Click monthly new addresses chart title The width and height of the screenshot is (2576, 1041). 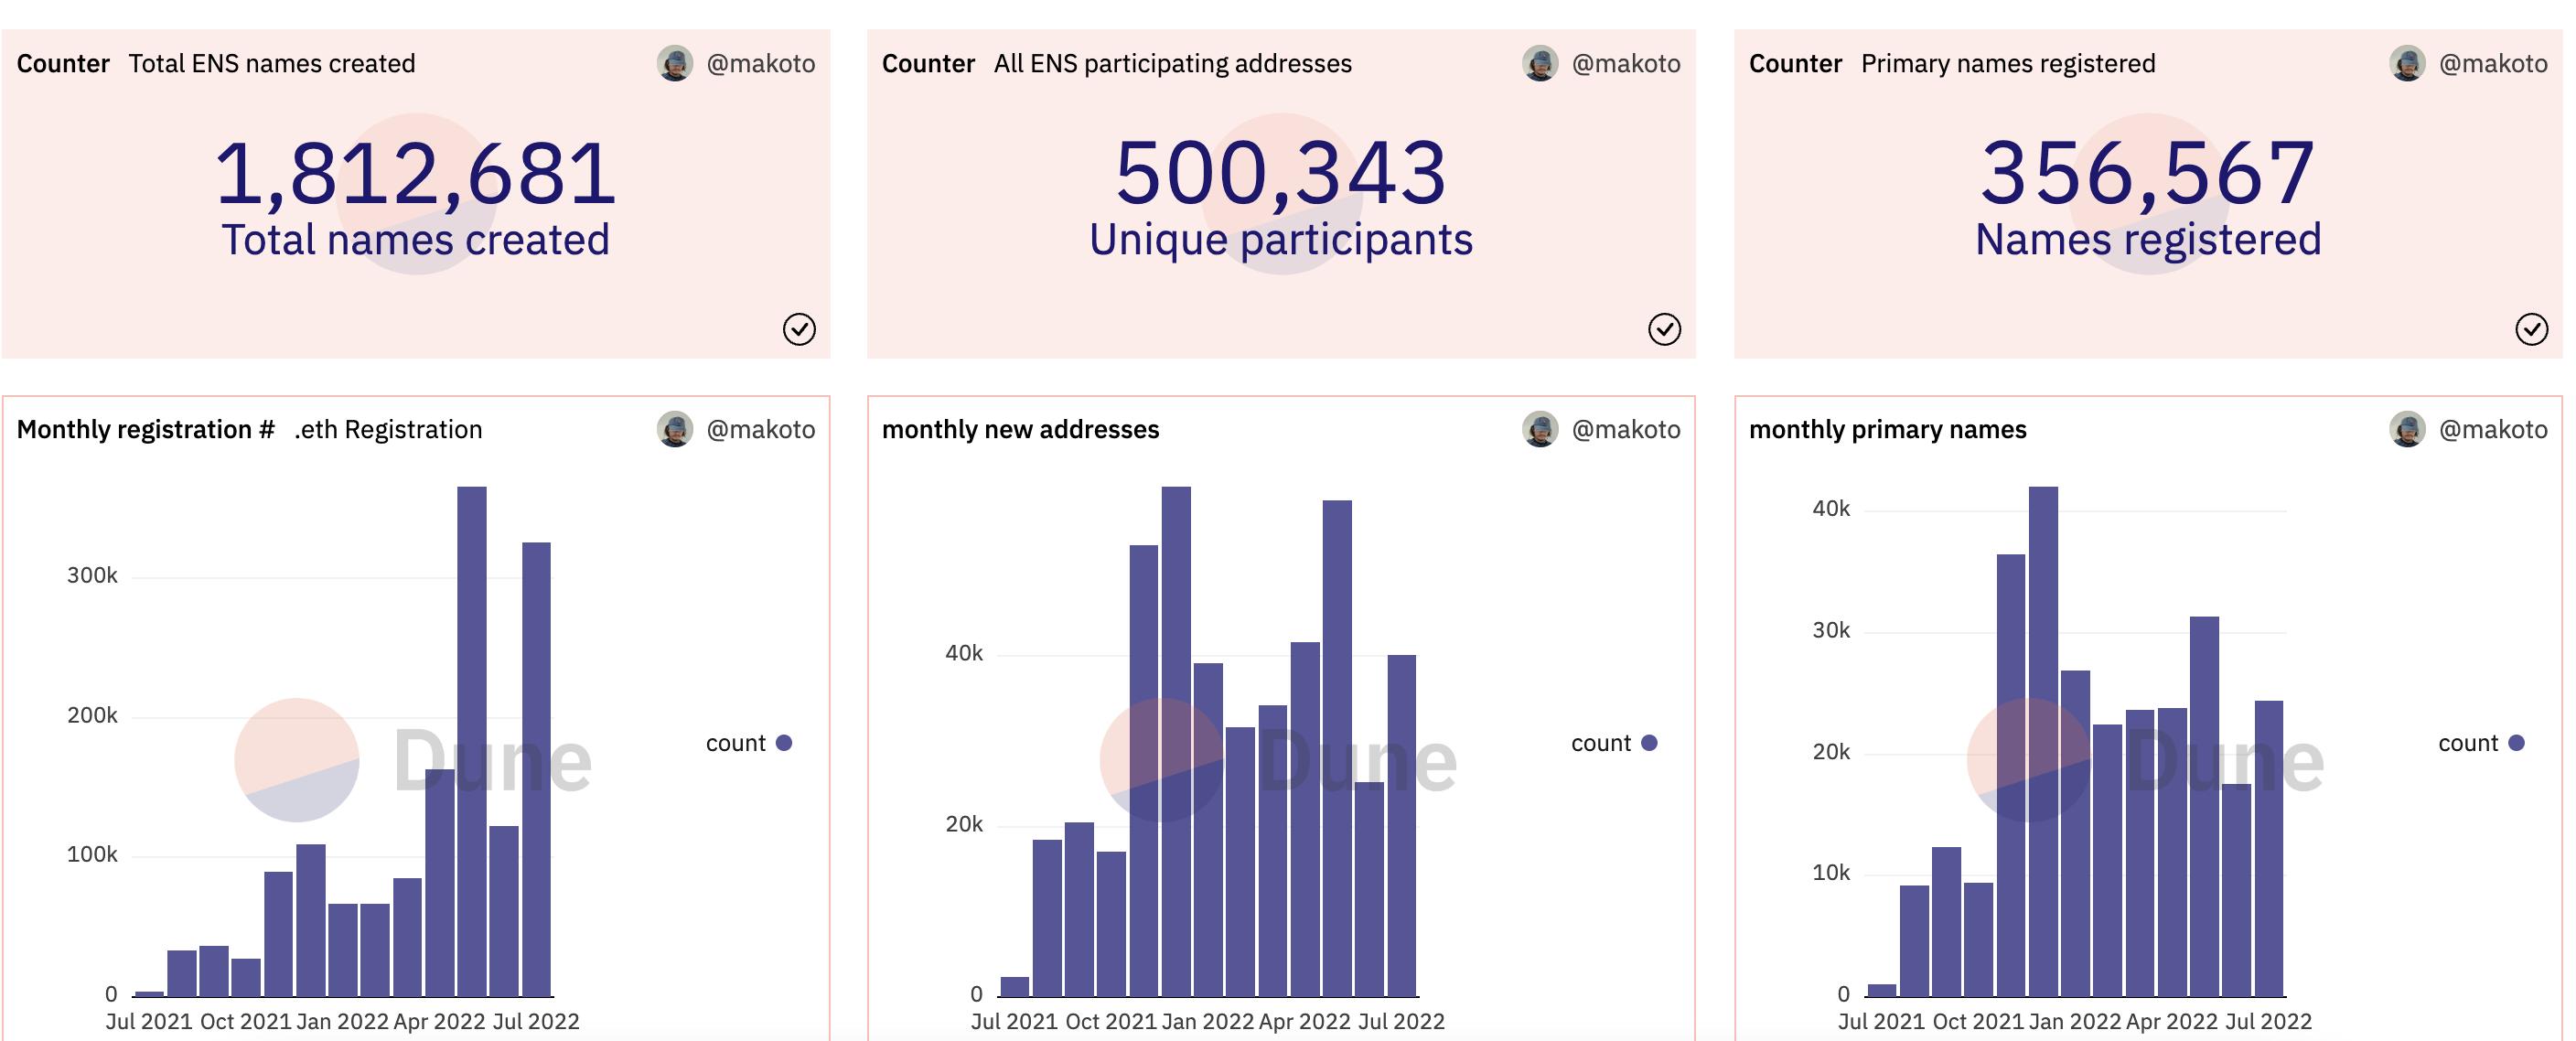click(1020, 429)
